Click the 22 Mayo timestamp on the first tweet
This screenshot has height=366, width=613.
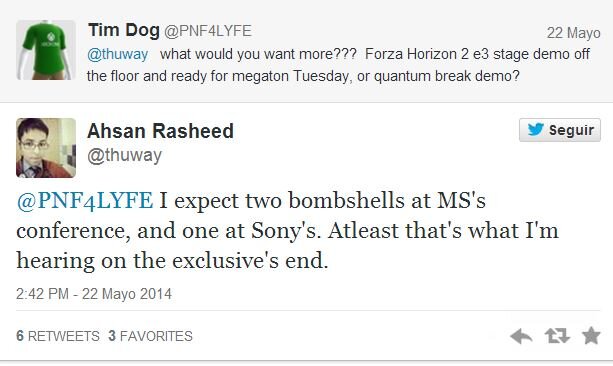(574, 33)
